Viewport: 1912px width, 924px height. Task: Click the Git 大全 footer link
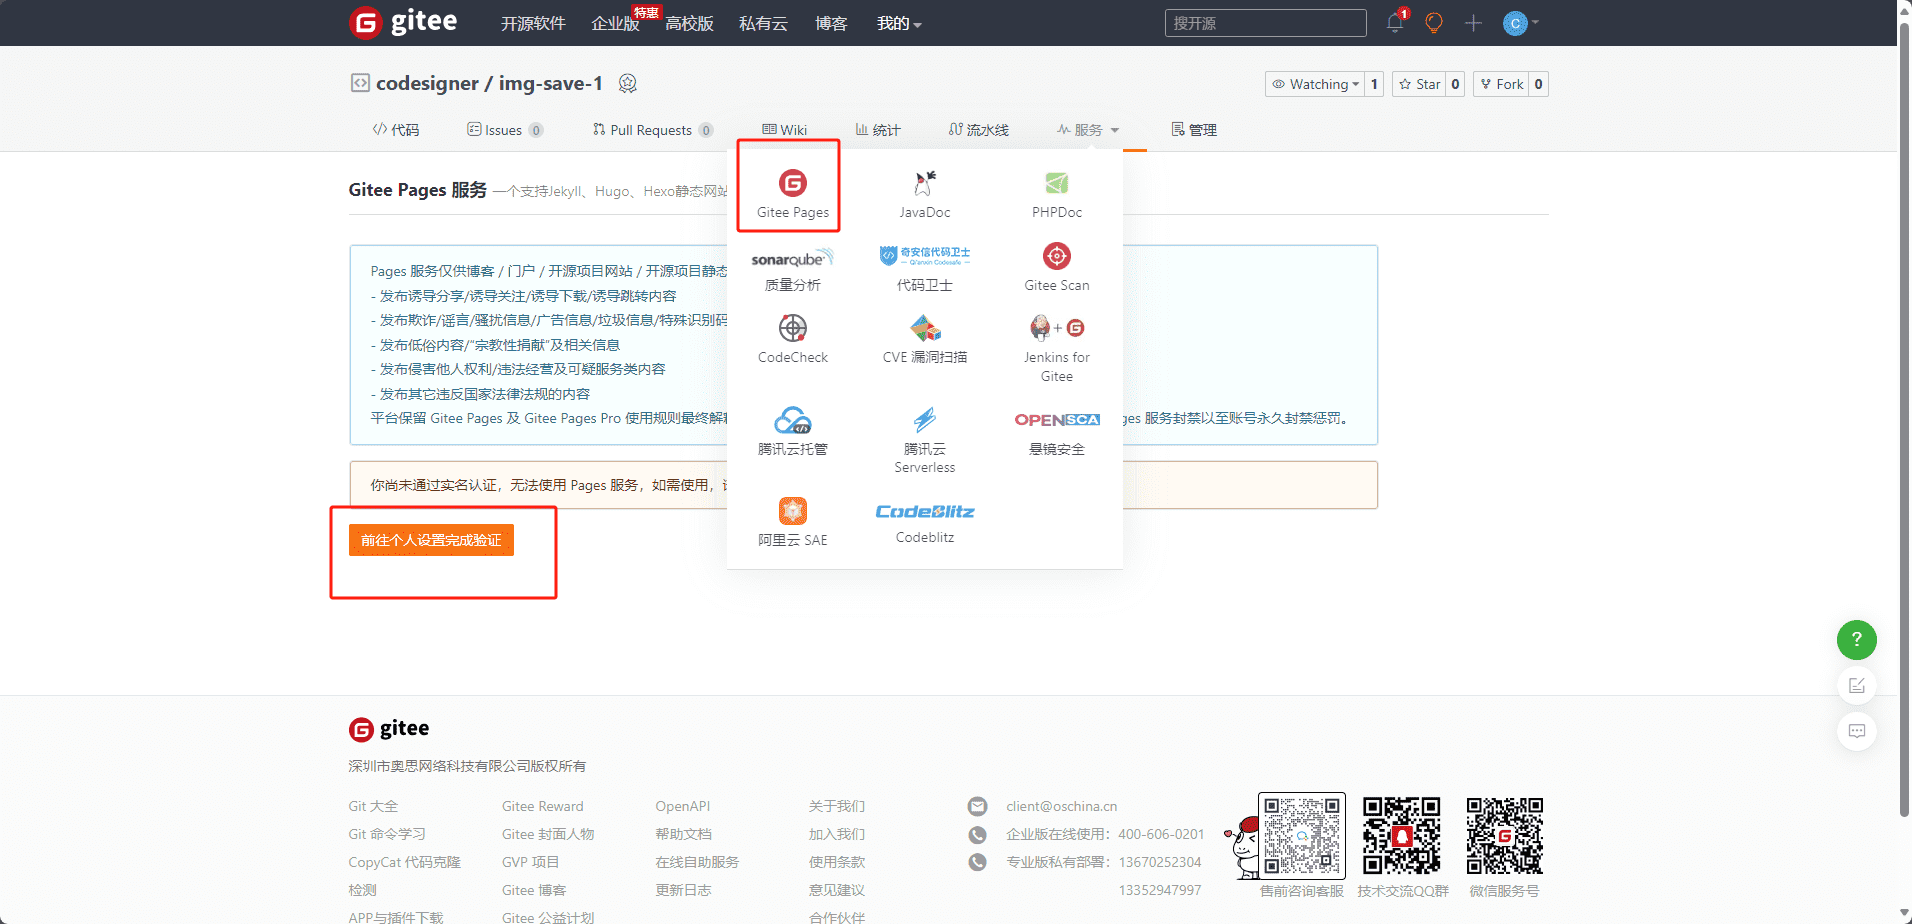click(373, 806)
